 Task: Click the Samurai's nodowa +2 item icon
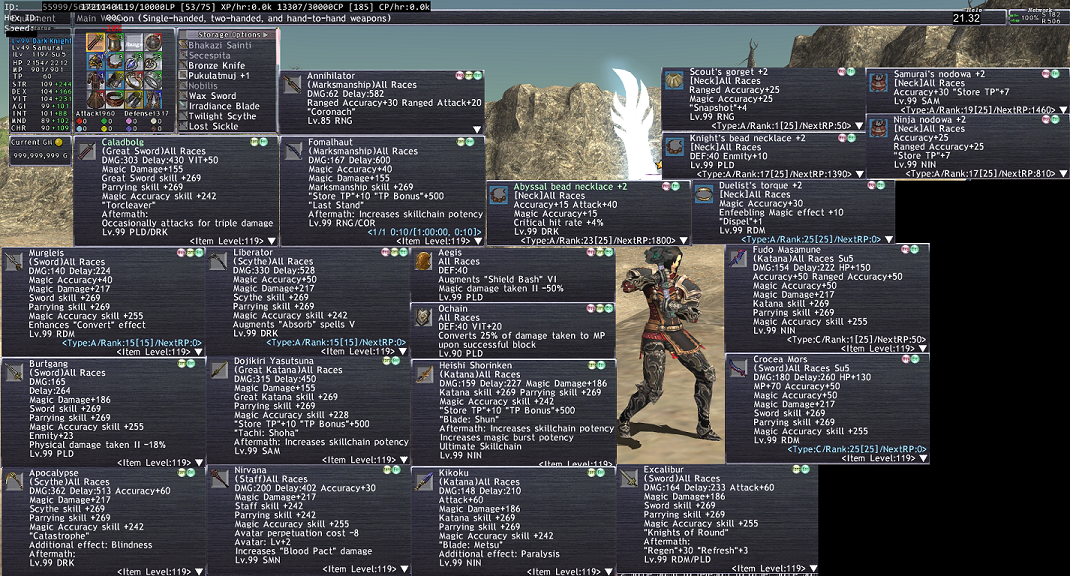point(878,83)
